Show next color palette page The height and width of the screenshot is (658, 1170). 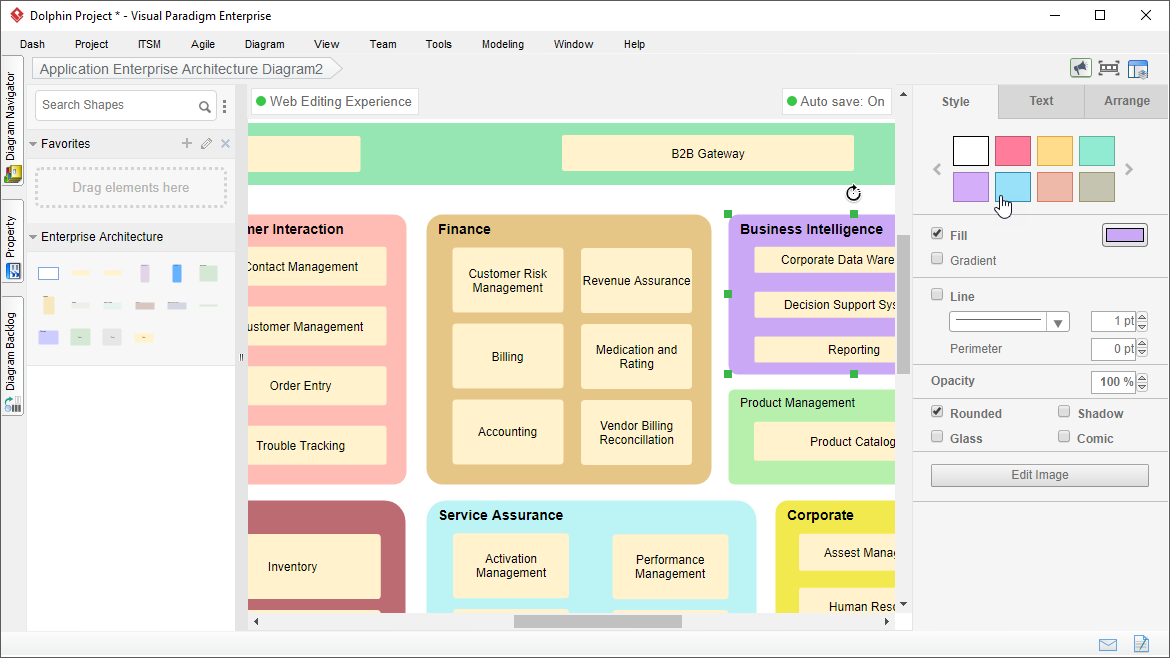point(1129,169)
